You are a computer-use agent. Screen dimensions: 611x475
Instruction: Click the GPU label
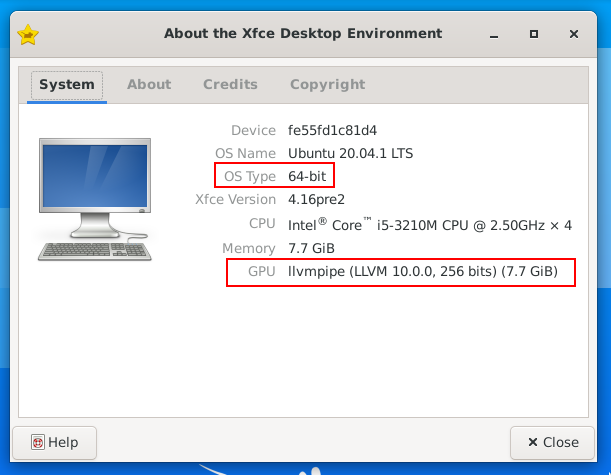click(x=262, y=272)
